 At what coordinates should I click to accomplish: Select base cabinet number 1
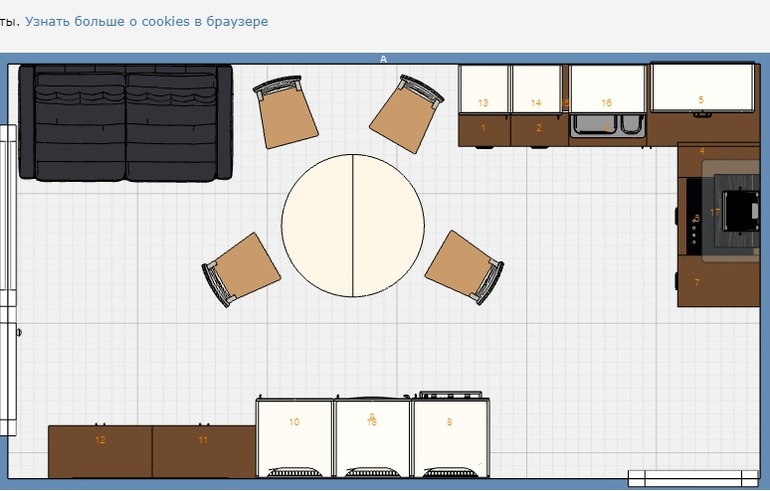click(x=484, y=129)
